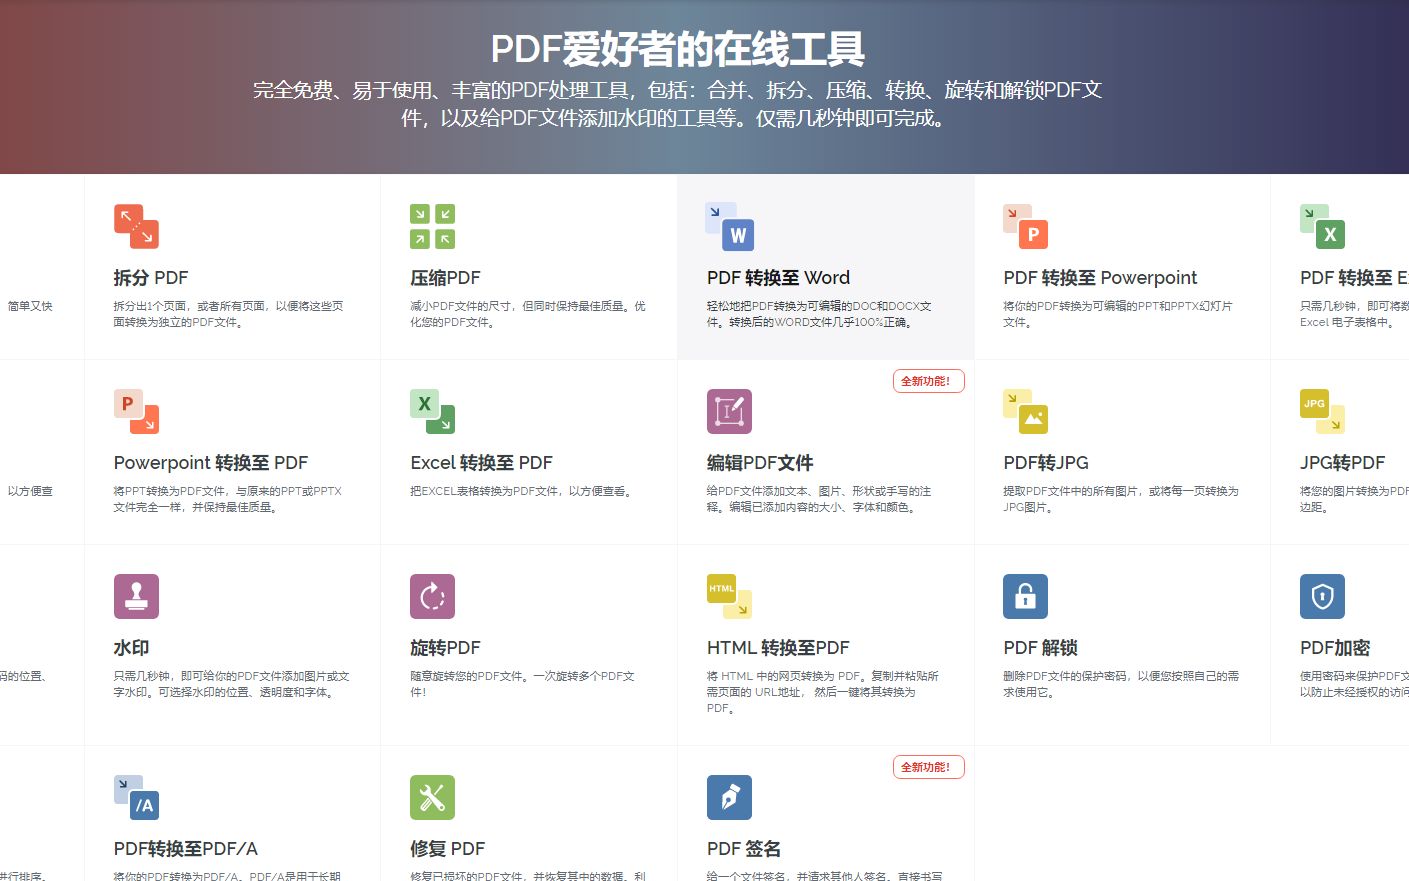Click the Edit PDF (编辑PDF文件) purple icon

tap(729, 411)
